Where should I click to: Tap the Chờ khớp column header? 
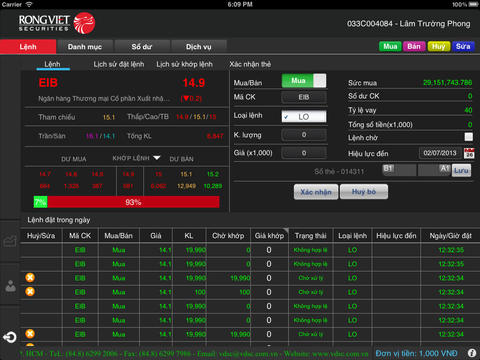[228, 236]
